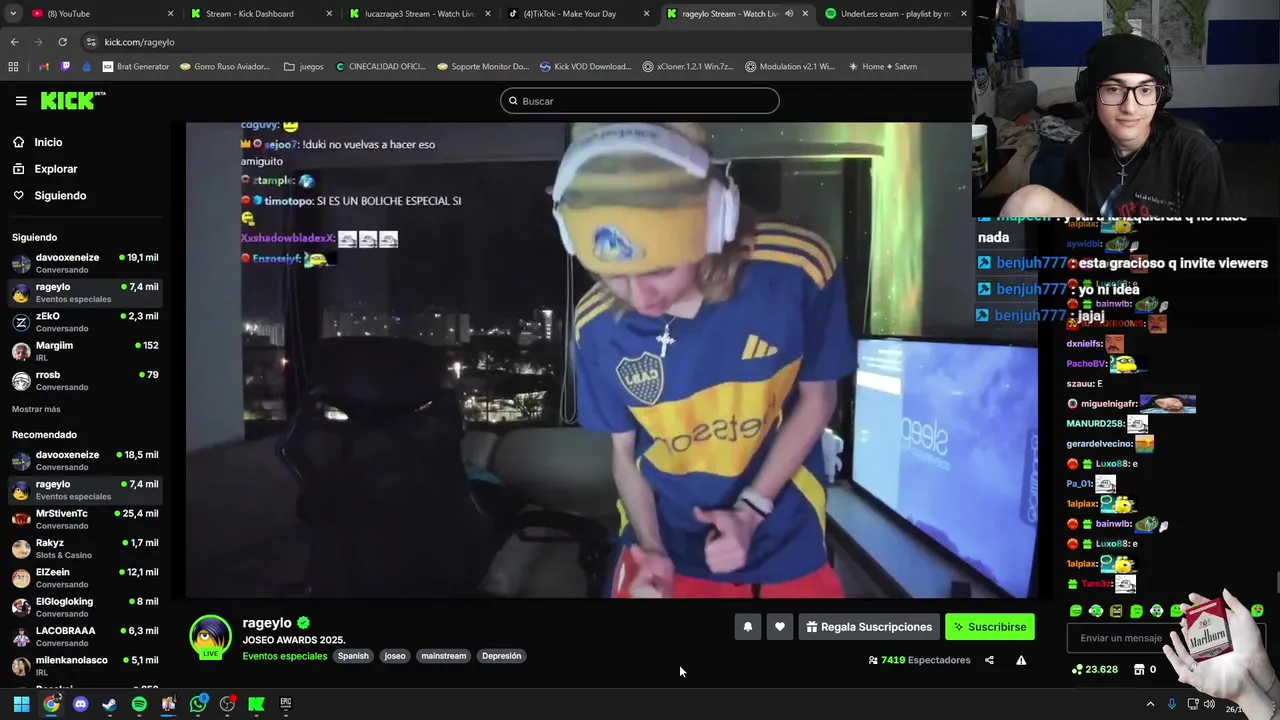
Task: Click the Enviar un mensaje chat input
Action: [1120, 638]
